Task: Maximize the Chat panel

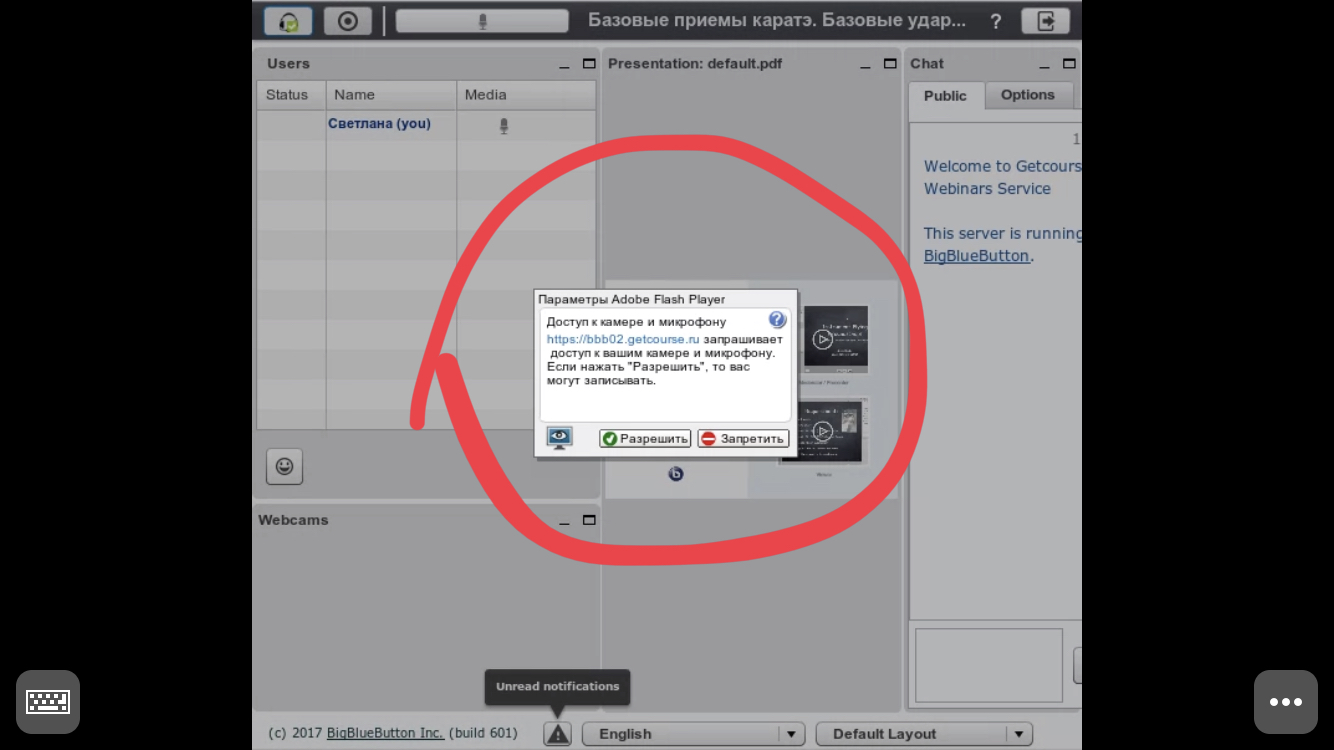Action: [x=1069, y=63]
